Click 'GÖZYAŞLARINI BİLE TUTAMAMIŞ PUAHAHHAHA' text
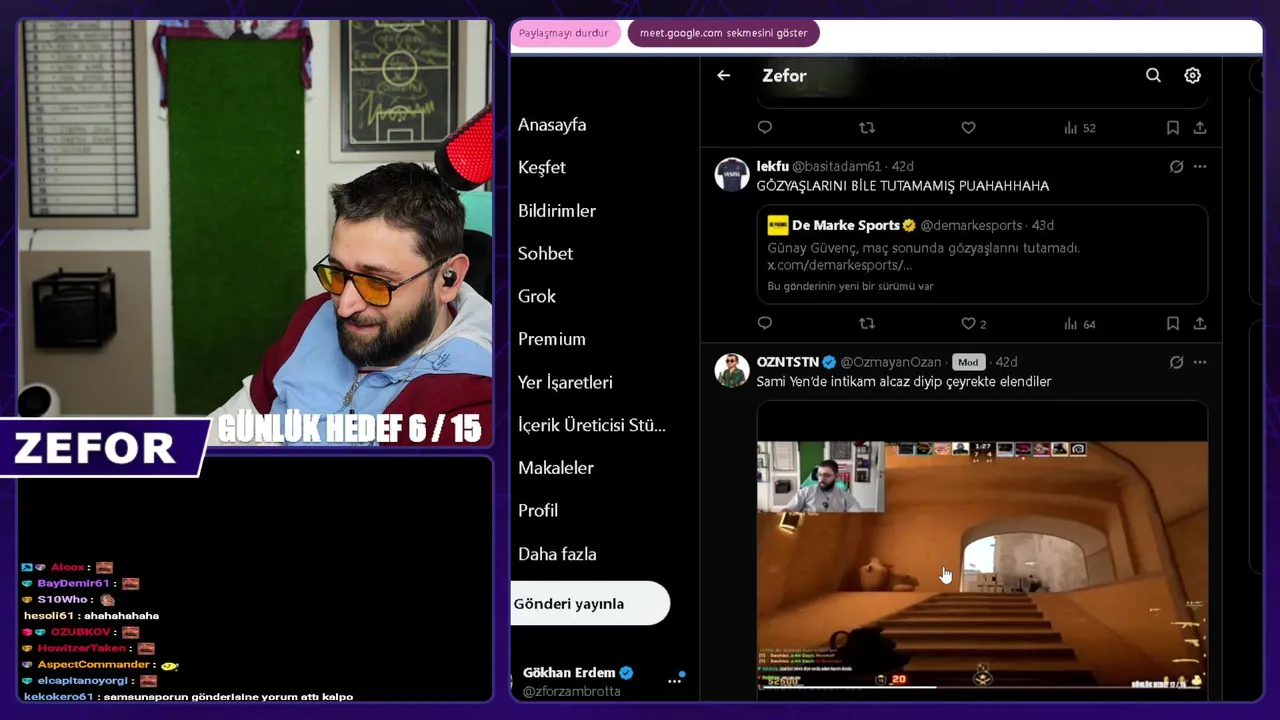The height and width of the screenshot is (720, 1280). click(x=903, y=186)
